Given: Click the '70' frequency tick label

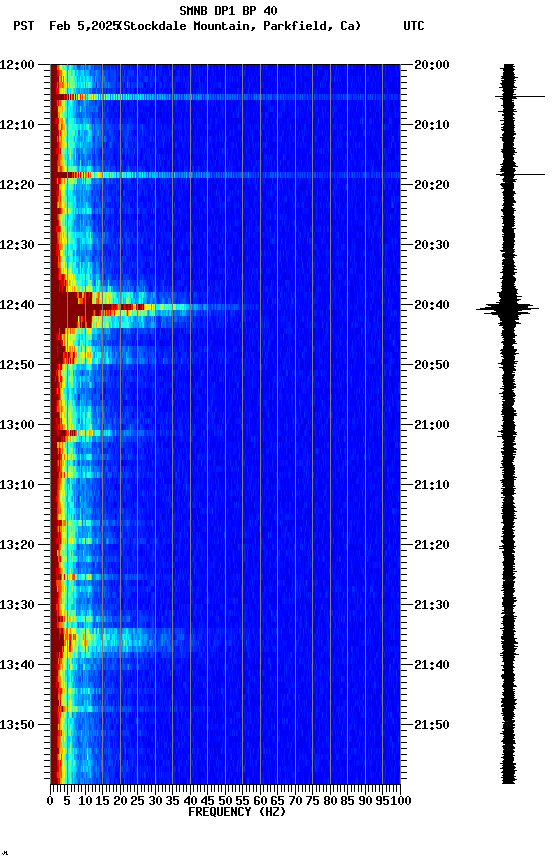Looking at the screenshot, I should click(x=295, y=801).
